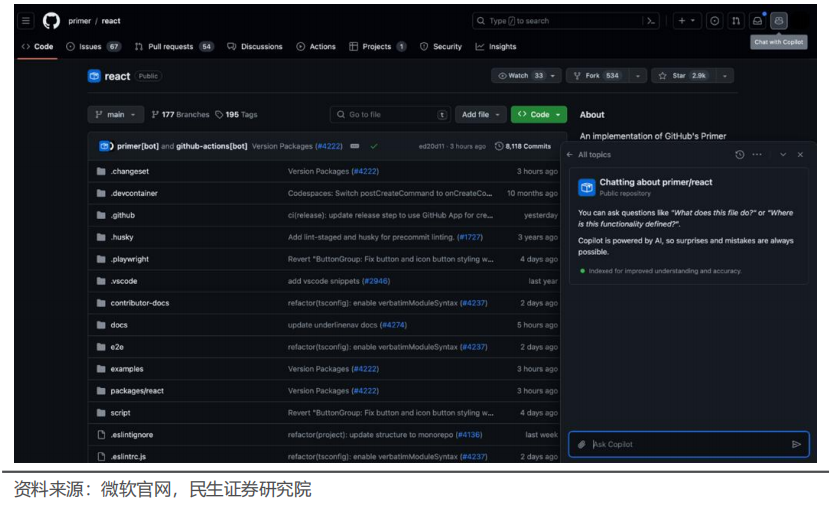This screenshot has width=840, height=508.
Task: Open the .eslintignore file
Action: click(x=132, y=435)
